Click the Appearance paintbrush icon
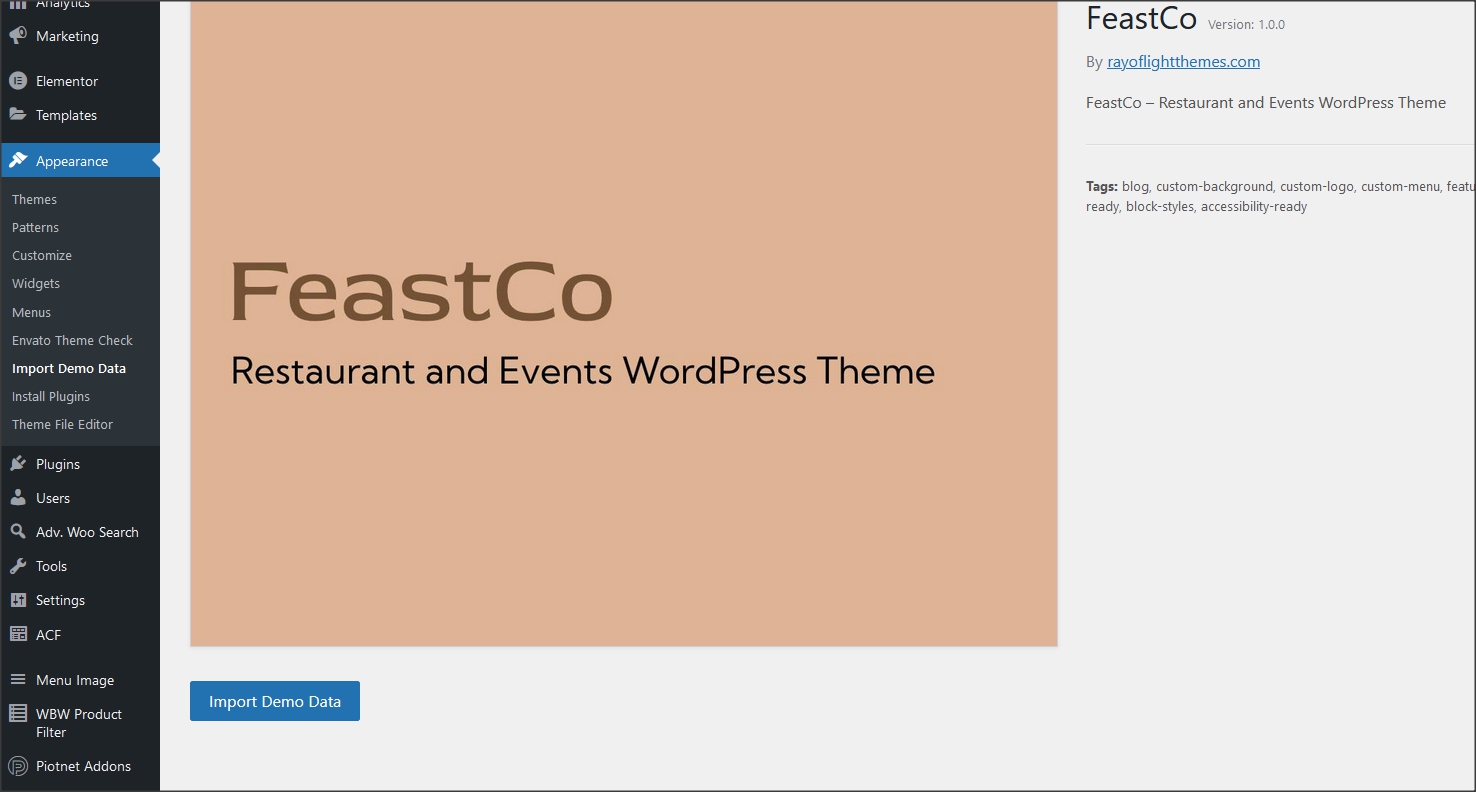The image size is (1476, 792). point(18,161)
